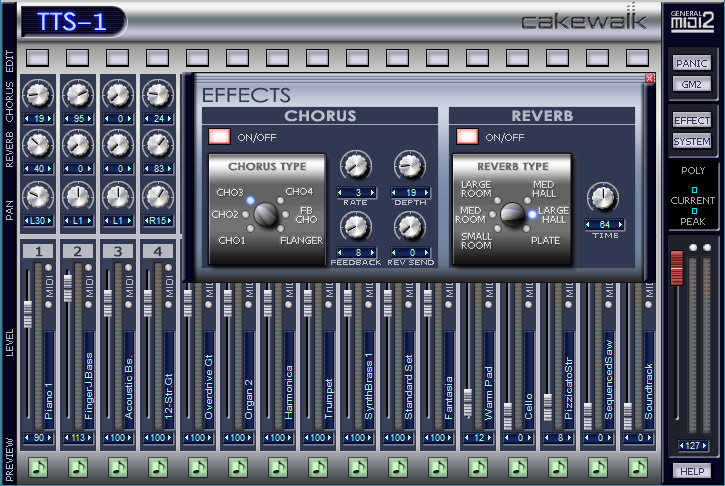Screen dimensions: 725x486
Task: Click channel 1 chorus send knob
Action: (x=38, y=94)
